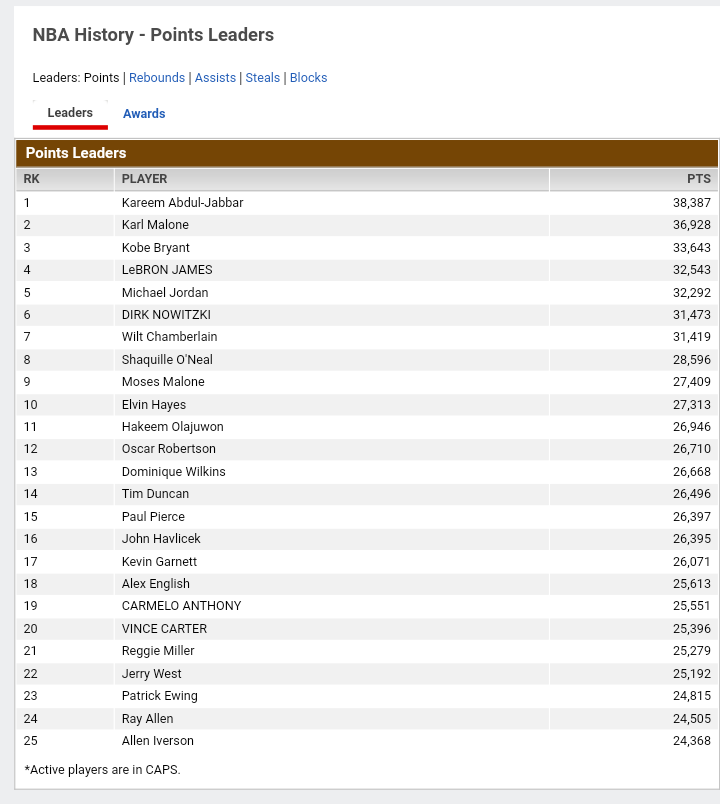Click the VINCE CARTER entry
The width and height of the screenshot is (720, 804).
164,629
